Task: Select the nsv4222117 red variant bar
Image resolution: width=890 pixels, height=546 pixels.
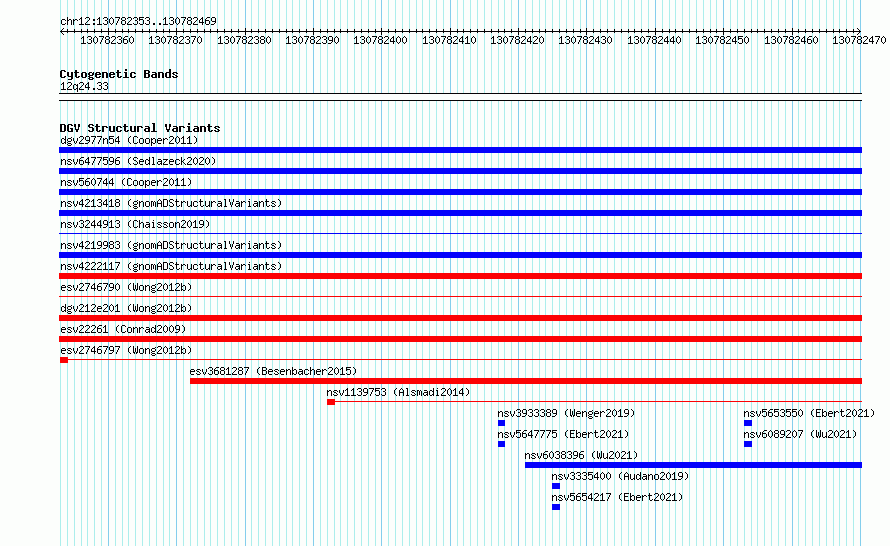Action: pos(460,276)
